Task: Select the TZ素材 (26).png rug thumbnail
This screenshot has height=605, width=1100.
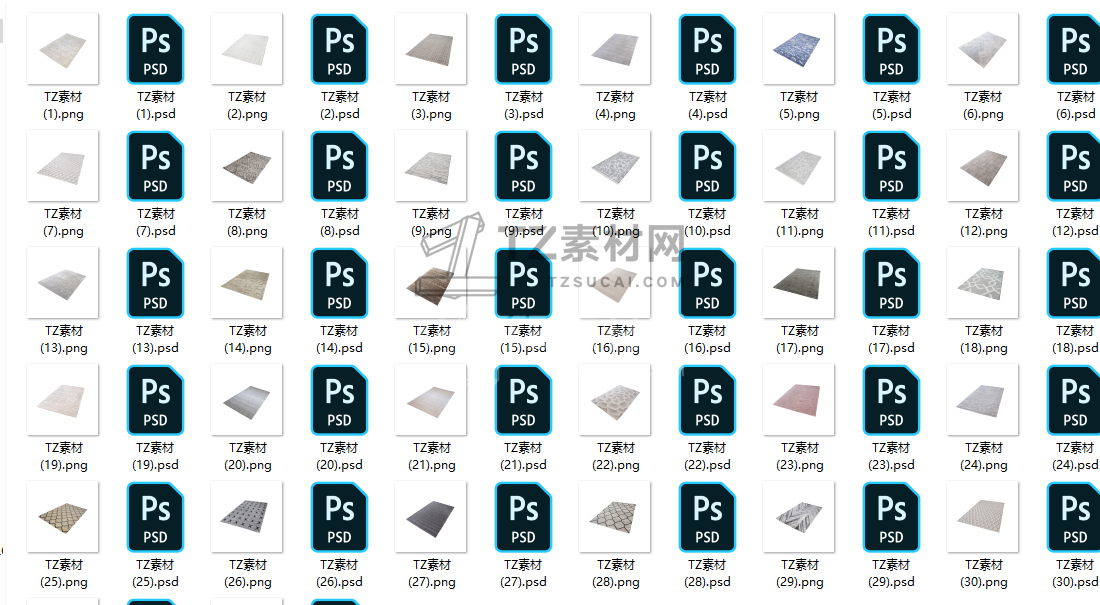Action: 246,518
